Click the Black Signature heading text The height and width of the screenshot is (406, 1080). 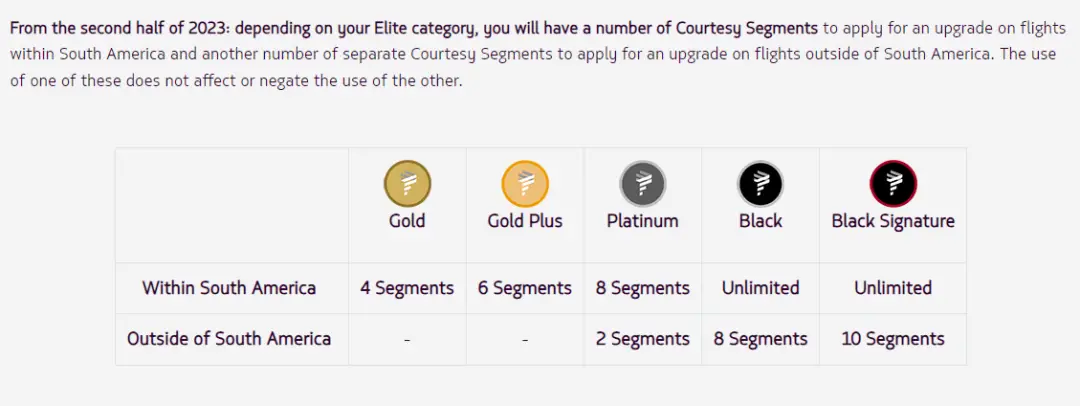[893, 221]
